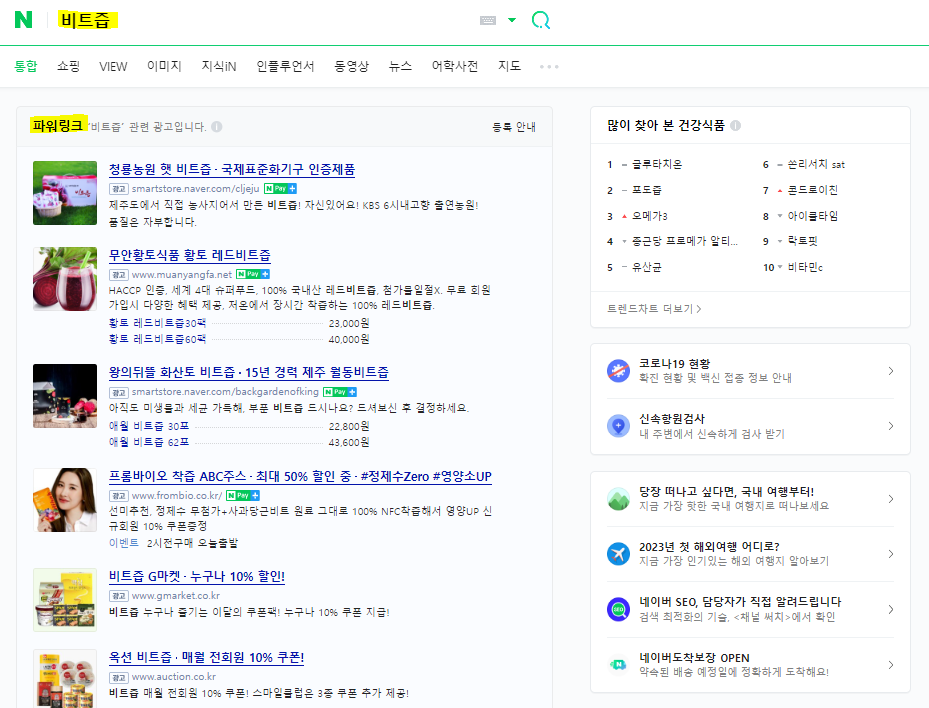This screenshot has width=929, height=708.
Task: Click the red beet juice glass thumbnail
Action: 65,278
